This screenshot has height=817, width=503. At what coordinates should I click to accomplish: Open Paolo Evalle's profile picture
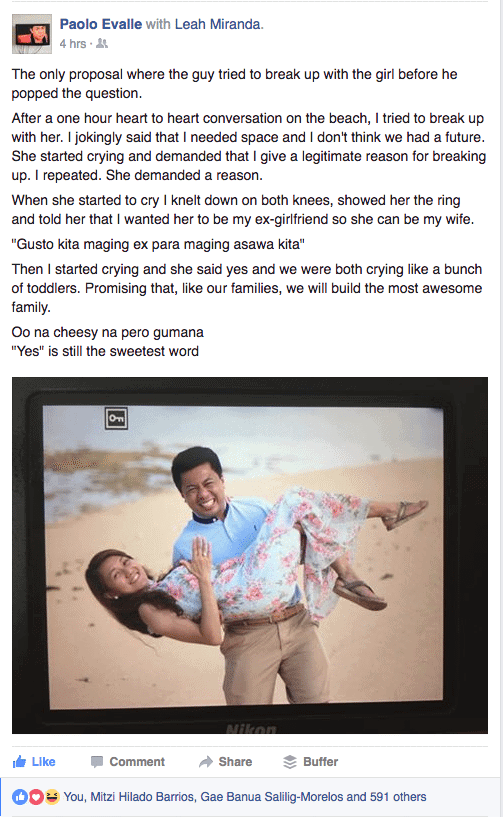[x=32, y=34]
